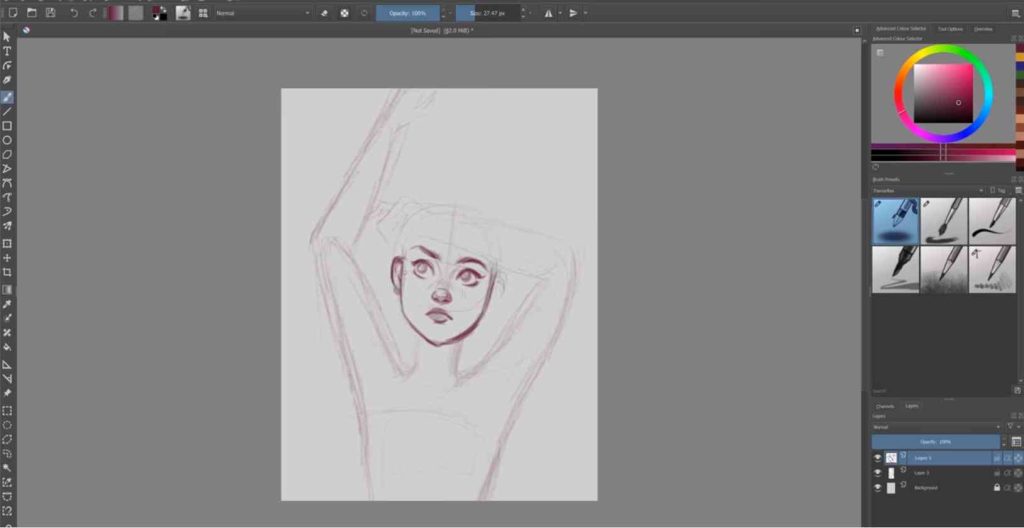Select the Bezier Curve tool
1024x528 pixels.
point(7,183)
